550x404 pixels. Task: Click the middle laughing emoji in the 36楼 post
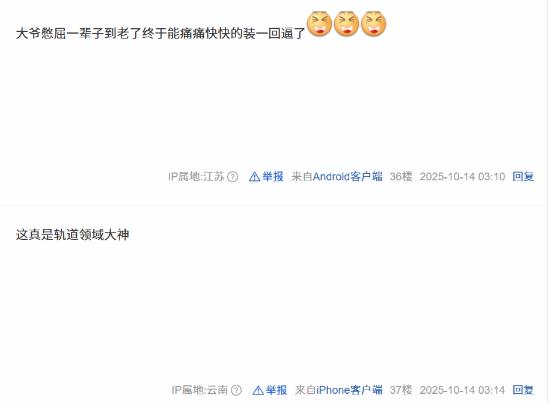346,24
